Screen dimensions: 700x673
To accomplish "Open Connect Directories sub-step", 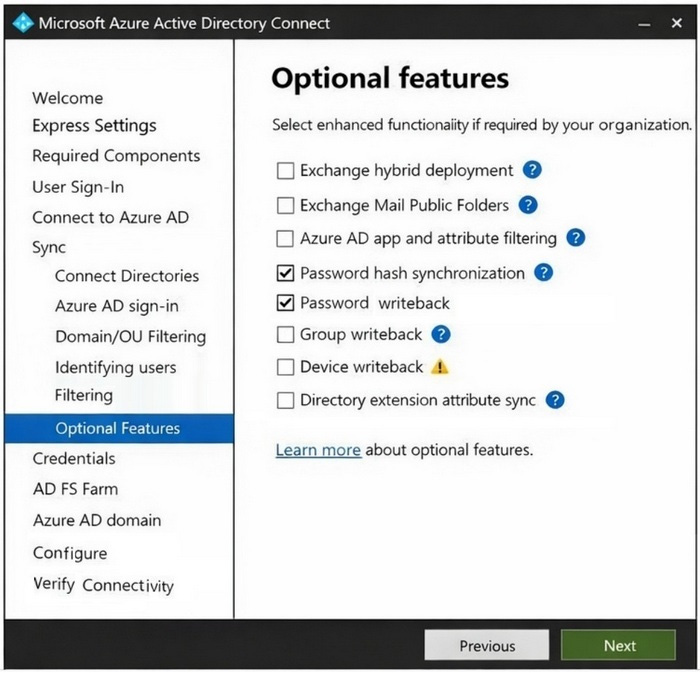I will point(127,276).
